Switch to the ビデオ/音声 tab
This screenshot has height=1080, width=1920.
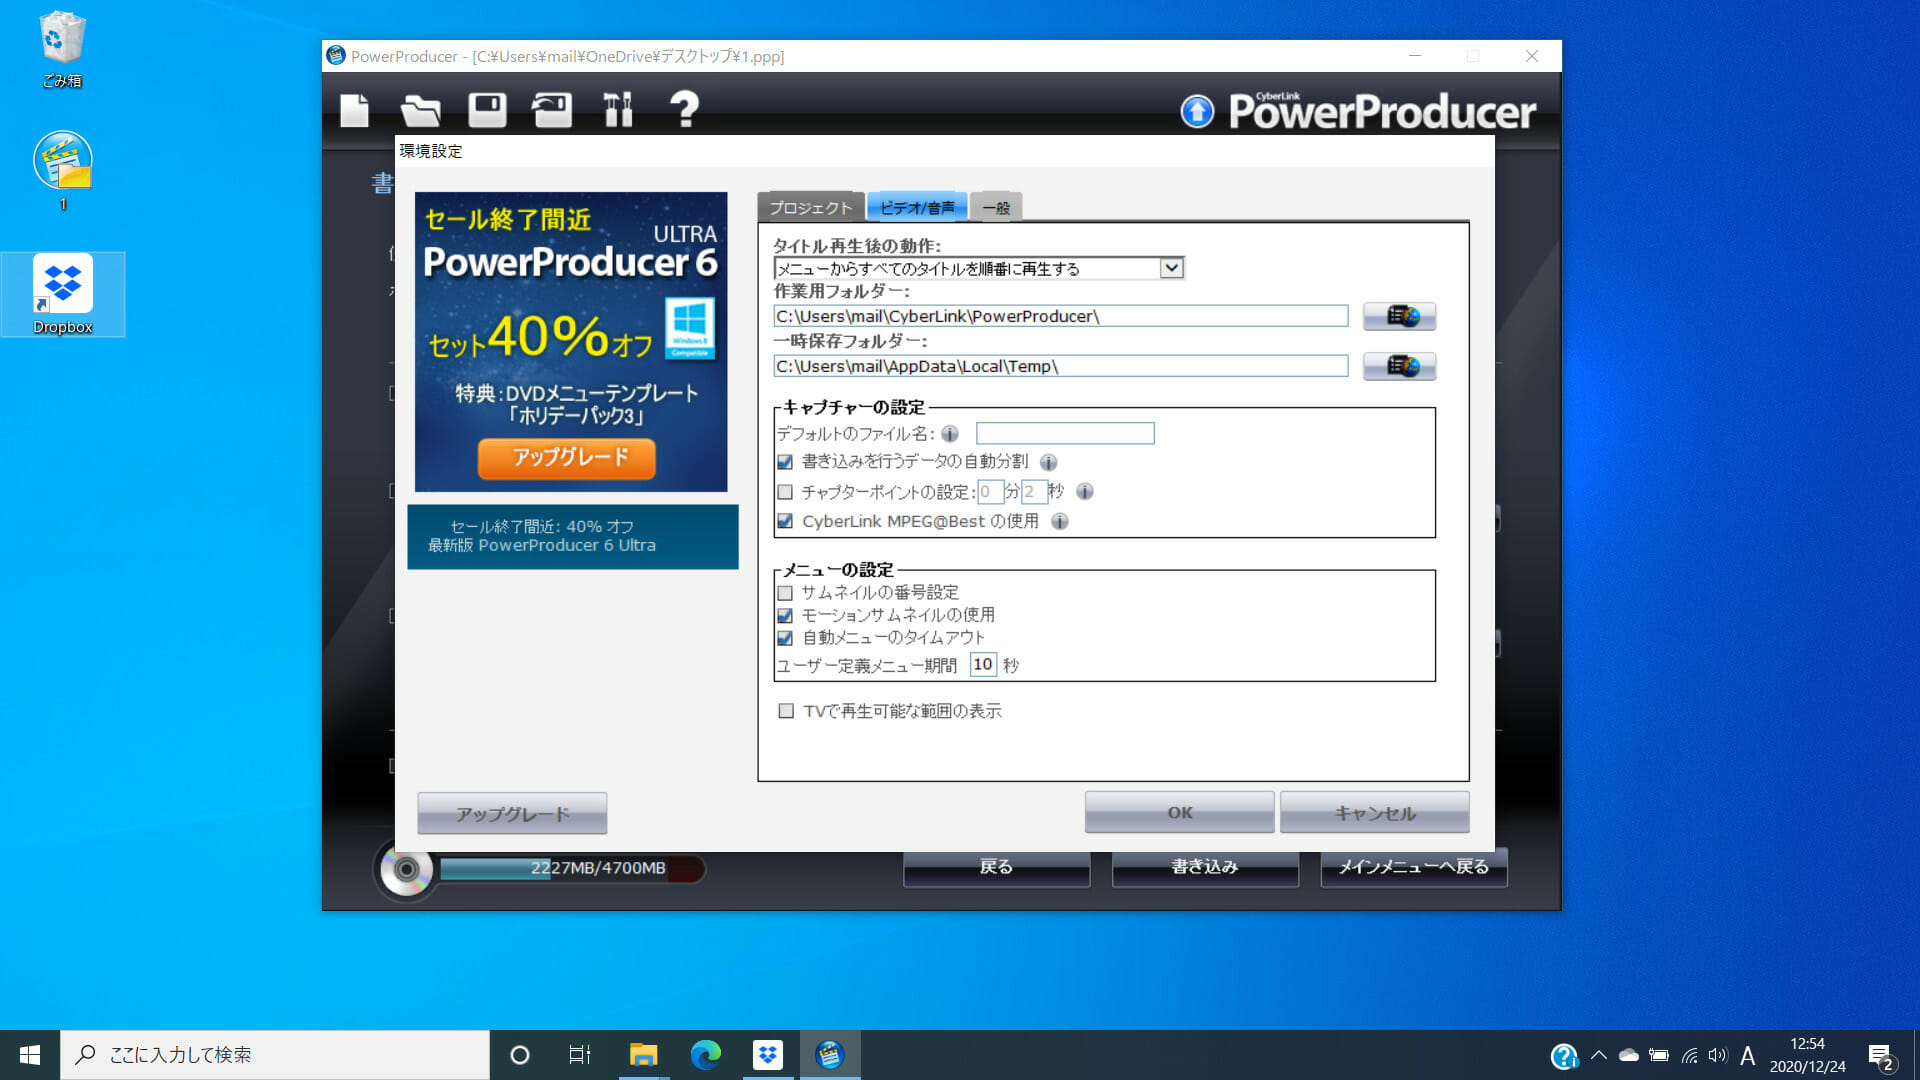coord(917,207)
